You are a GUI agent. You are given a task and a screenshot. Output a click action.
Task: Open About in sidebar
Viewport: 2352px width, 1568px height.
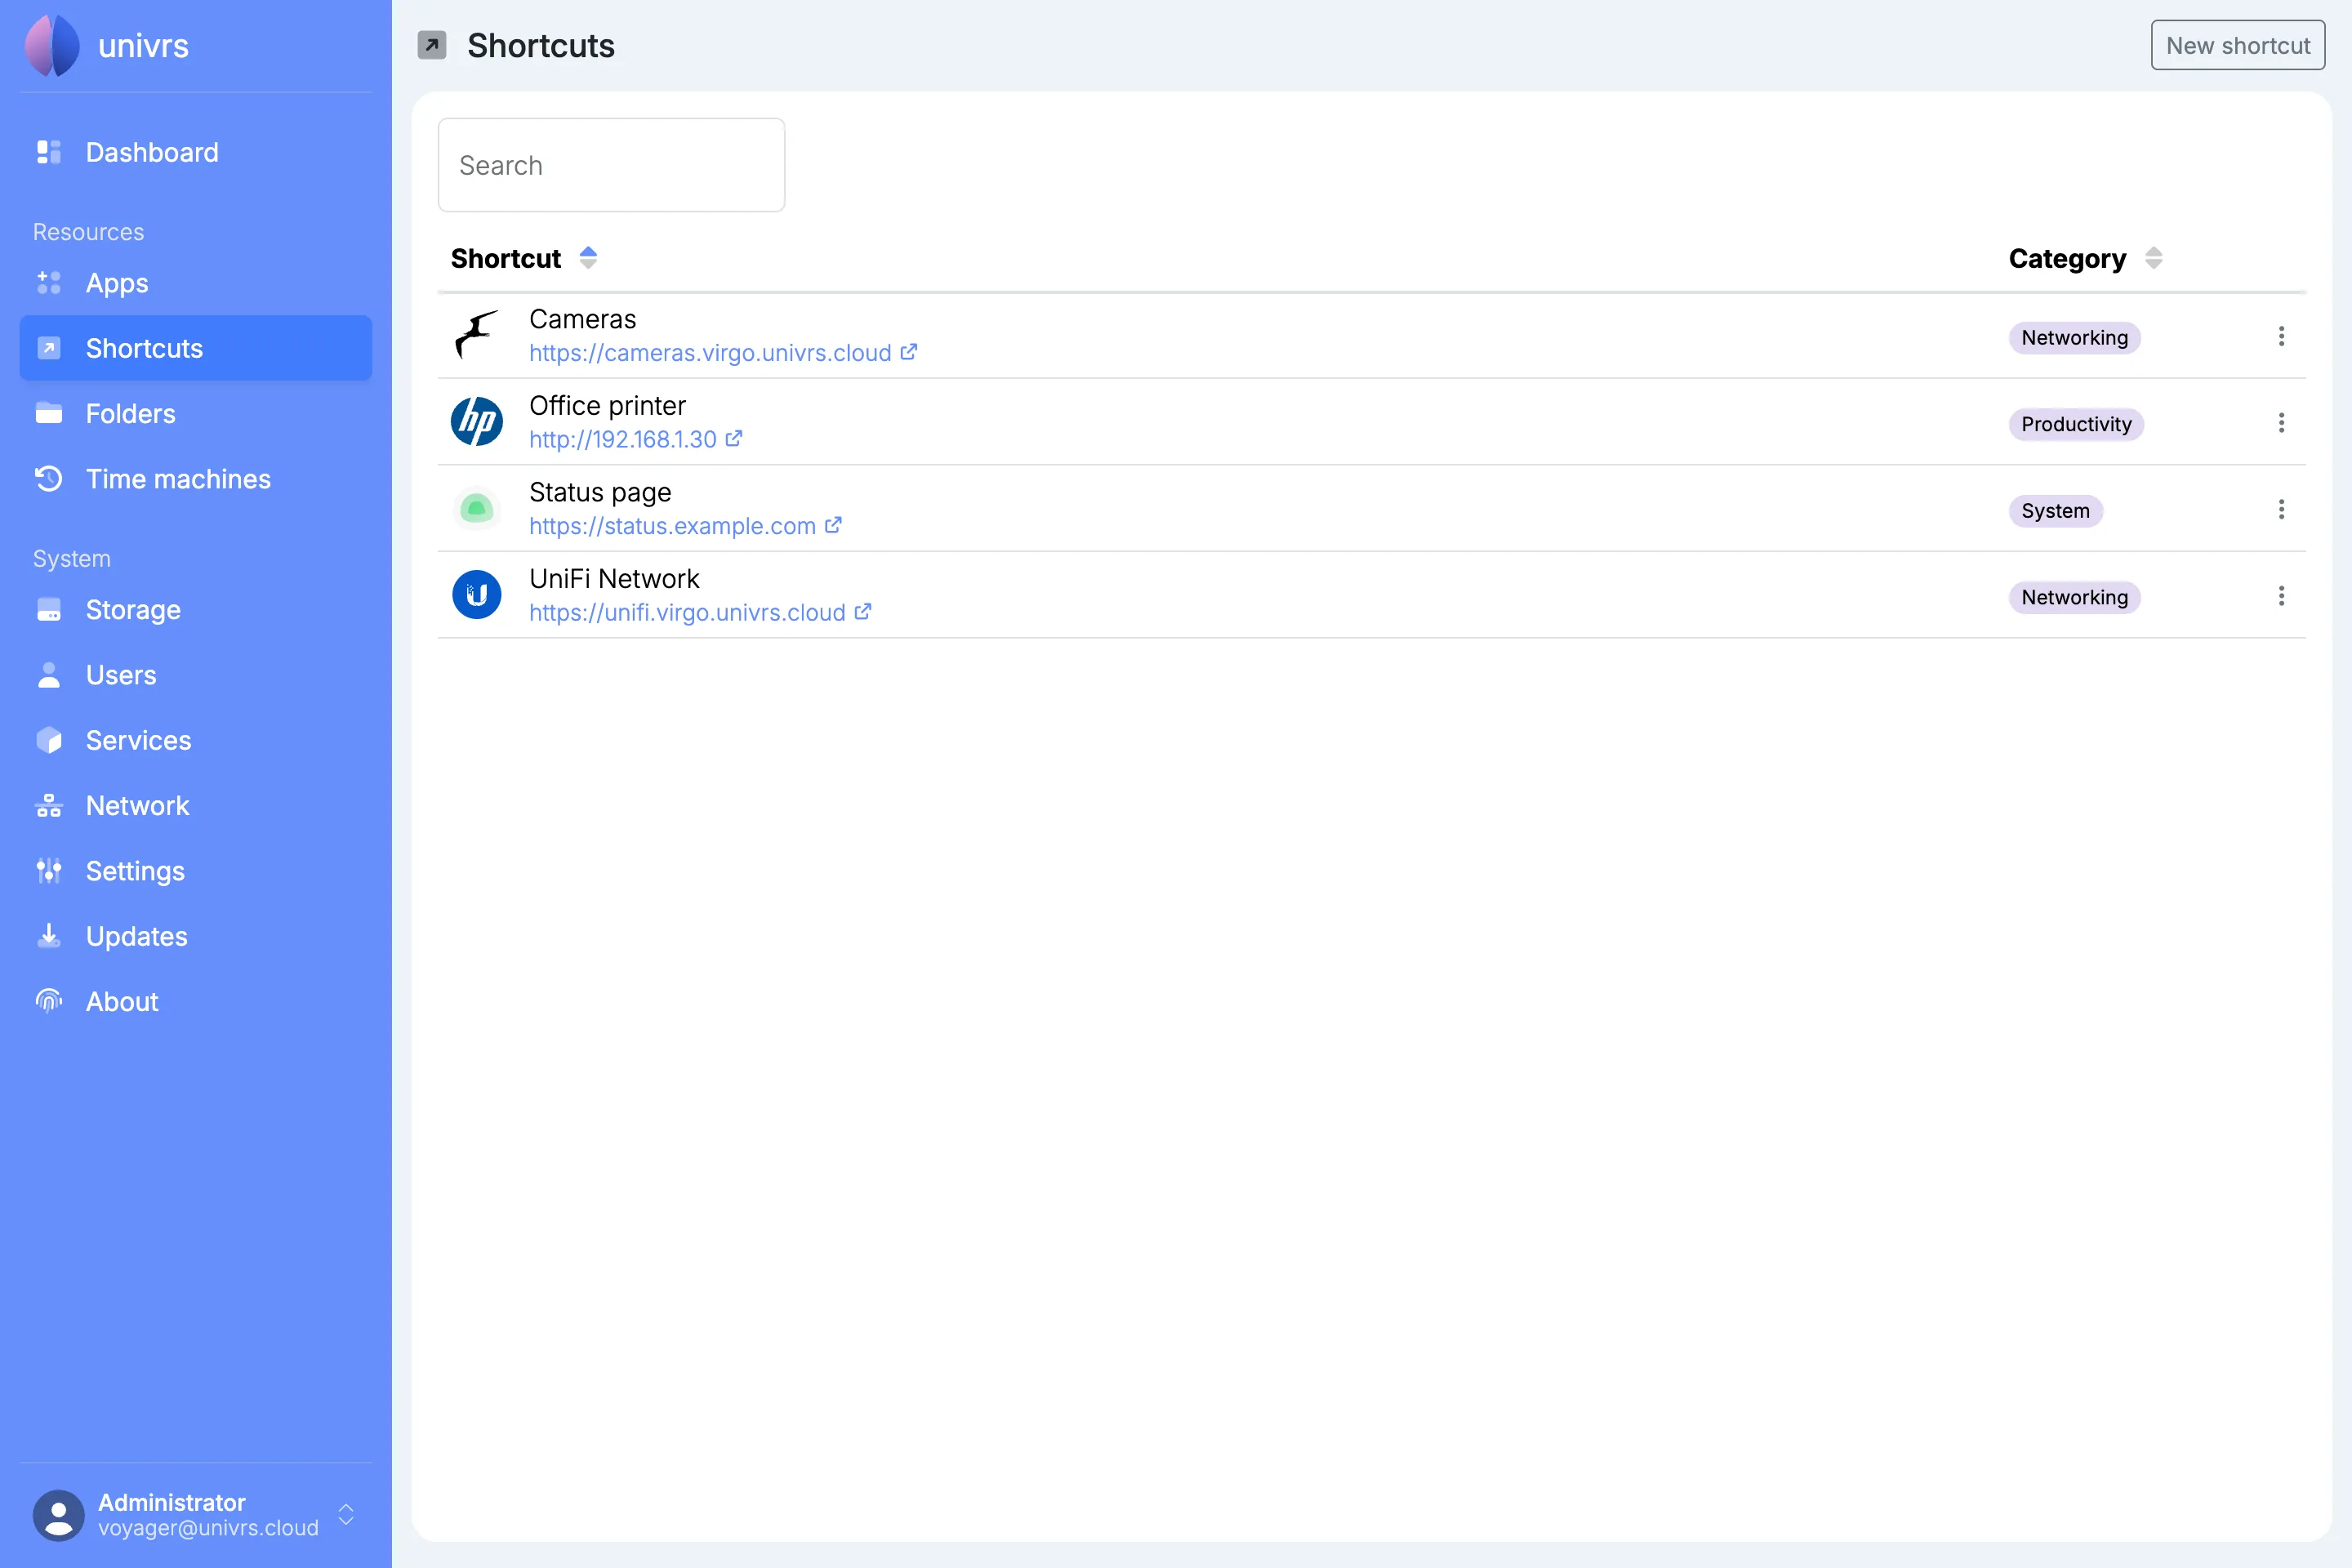pyautogui.click(x=196, y=1002)
